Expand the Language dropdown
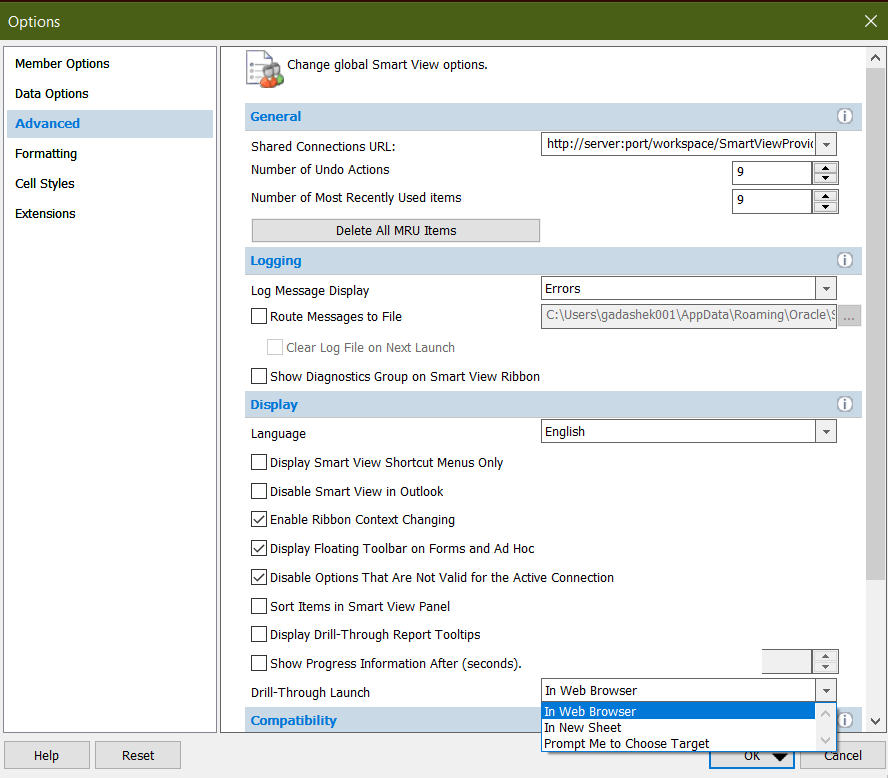Image resolution: width=888 pixels, height=778 pixels. click(826, 432)
